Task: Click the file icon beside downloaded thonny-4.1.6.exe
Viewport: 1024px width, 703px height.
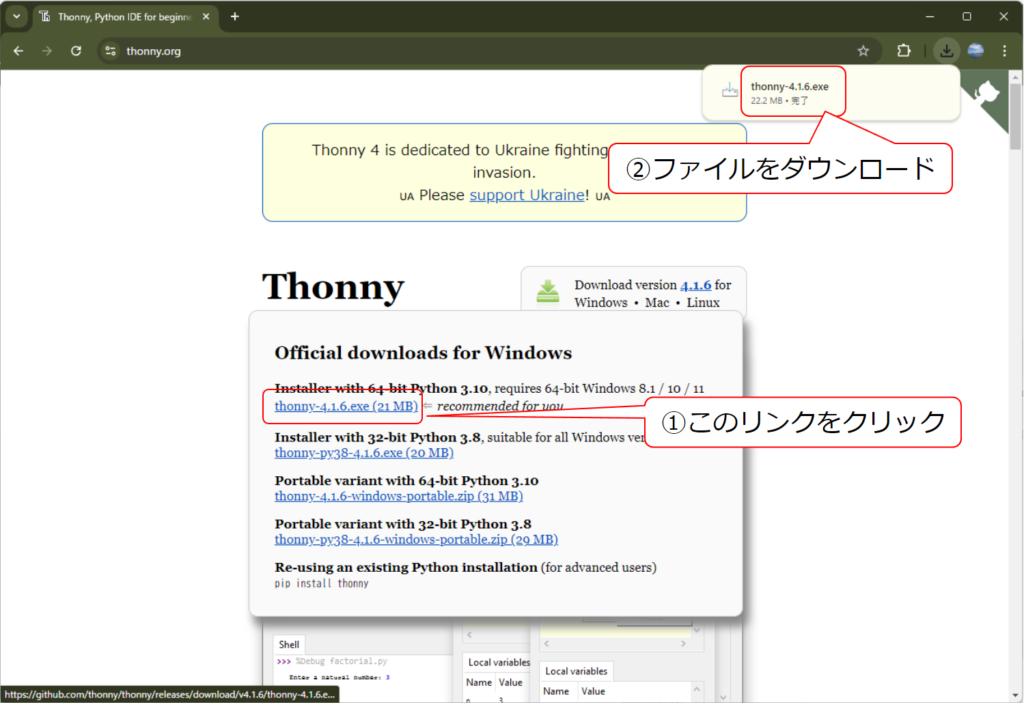Action: click(729, 91)
